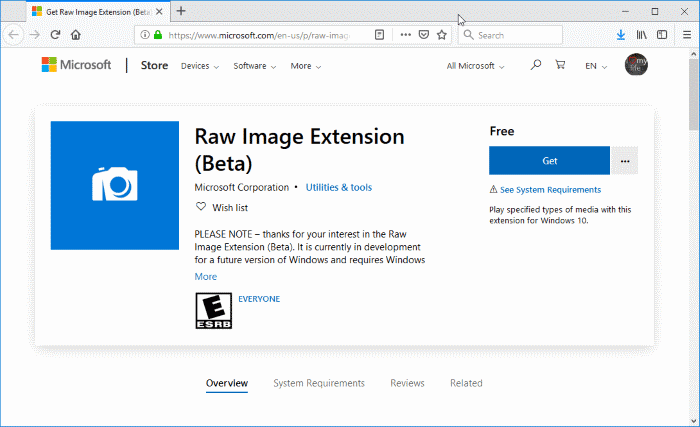Open the user account avatar
700x427 pixels.
click(x=636, y=64)
